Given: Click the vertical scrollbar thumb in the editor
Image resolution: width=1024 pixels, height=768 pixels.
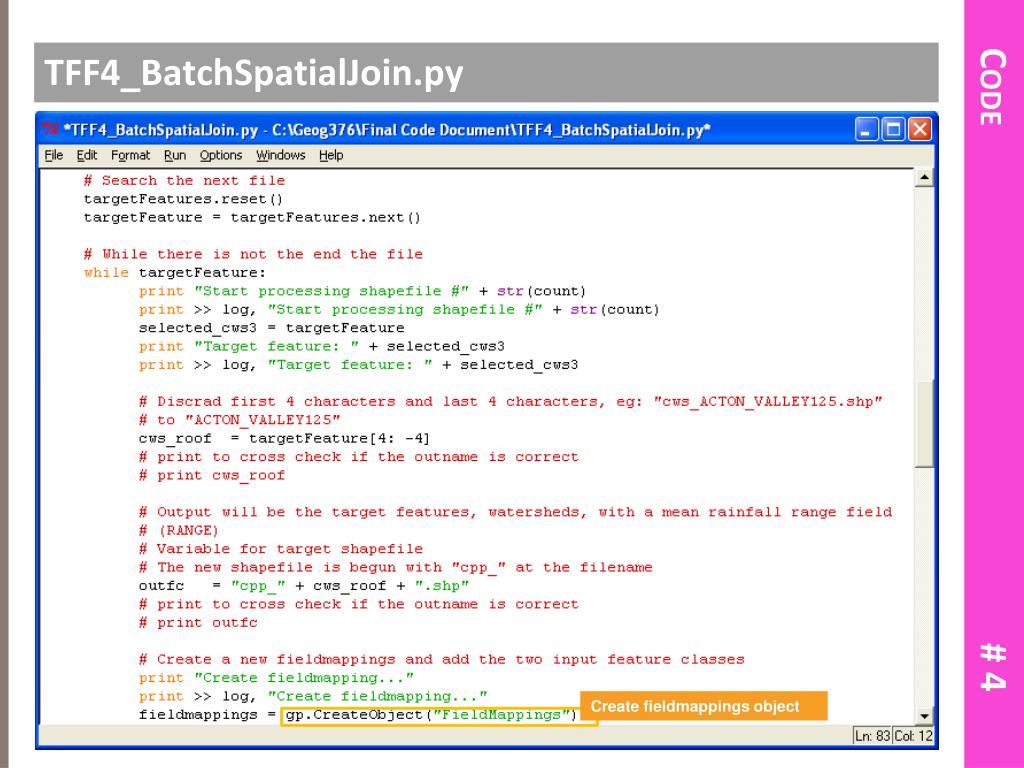Looking at the screenshot, I should pos(923,423).
